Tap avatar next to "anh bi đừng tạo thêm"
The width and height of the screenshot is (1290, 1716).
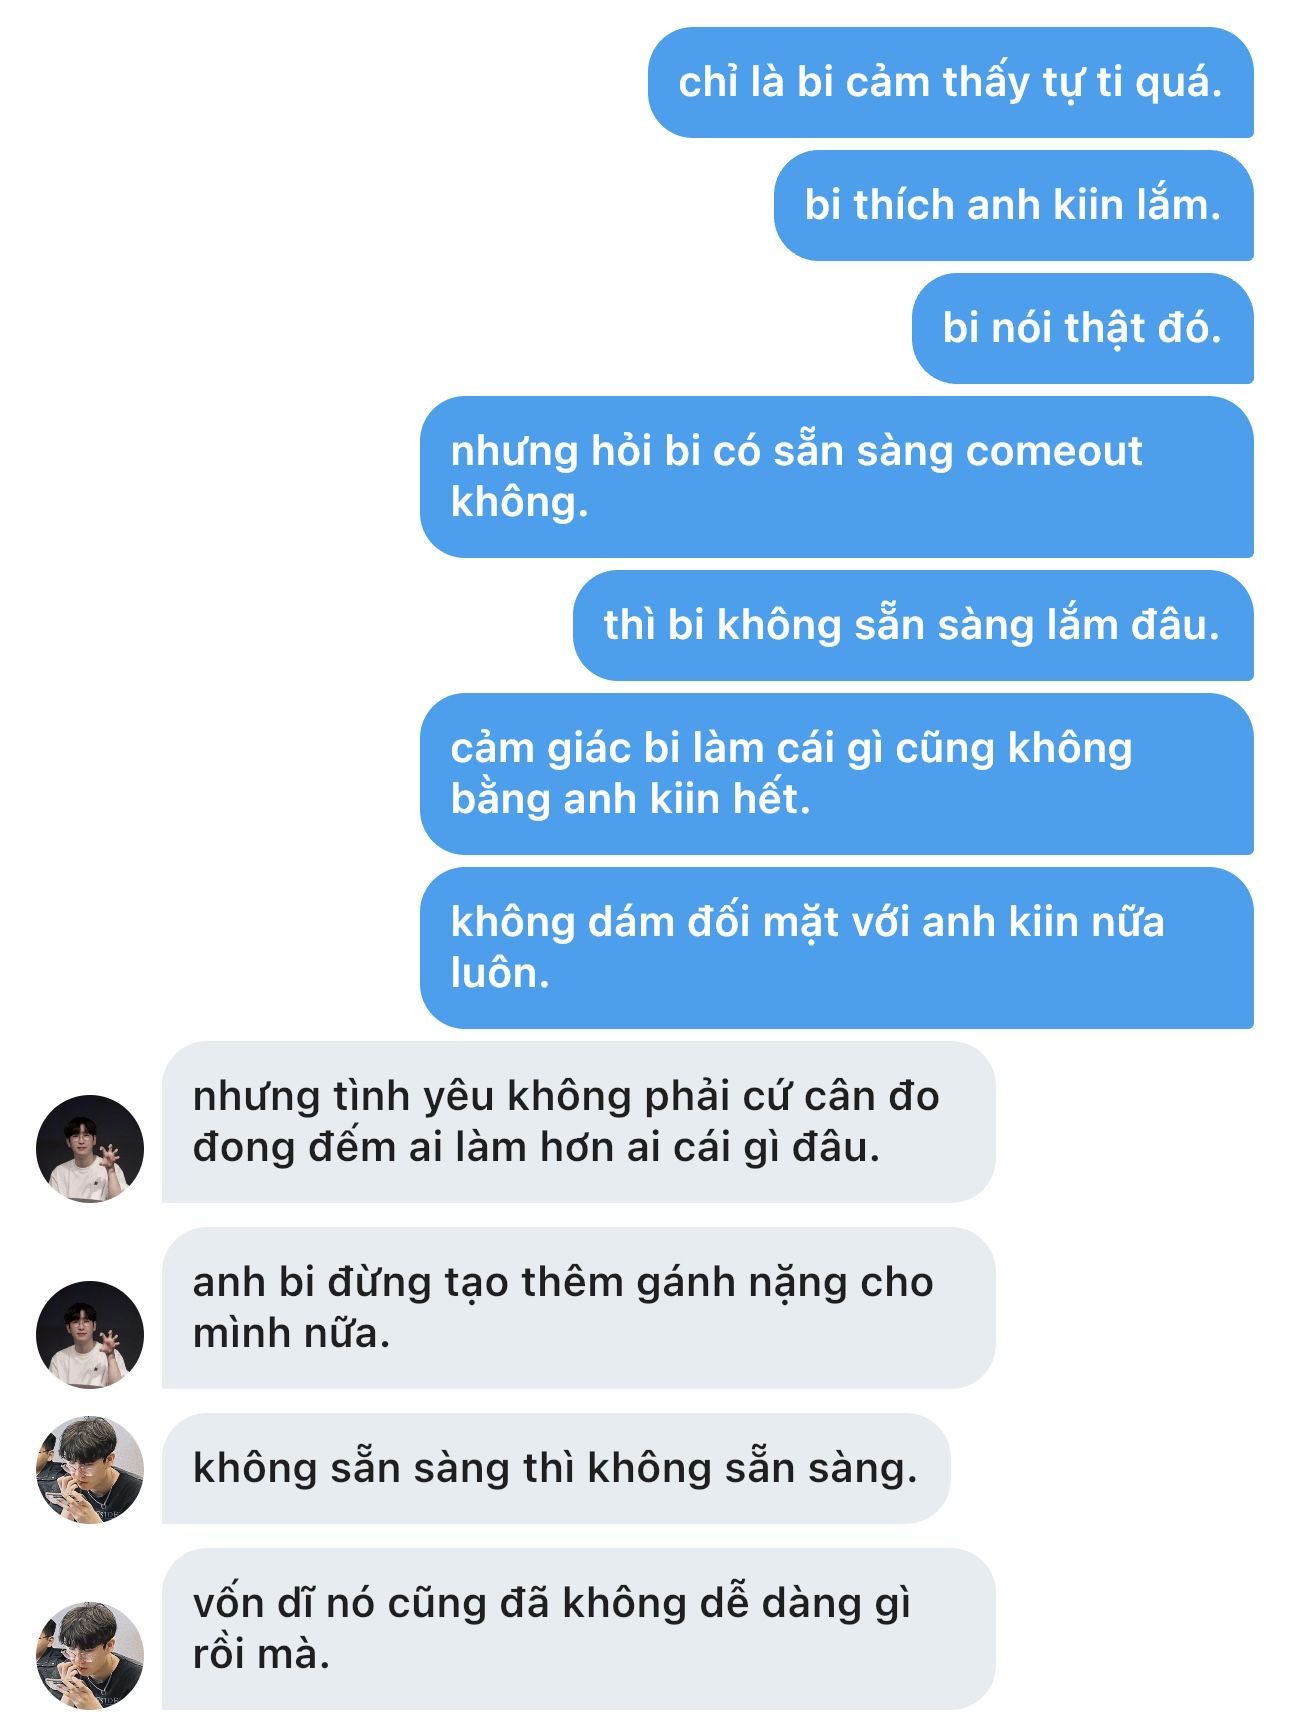point(90,1334)
